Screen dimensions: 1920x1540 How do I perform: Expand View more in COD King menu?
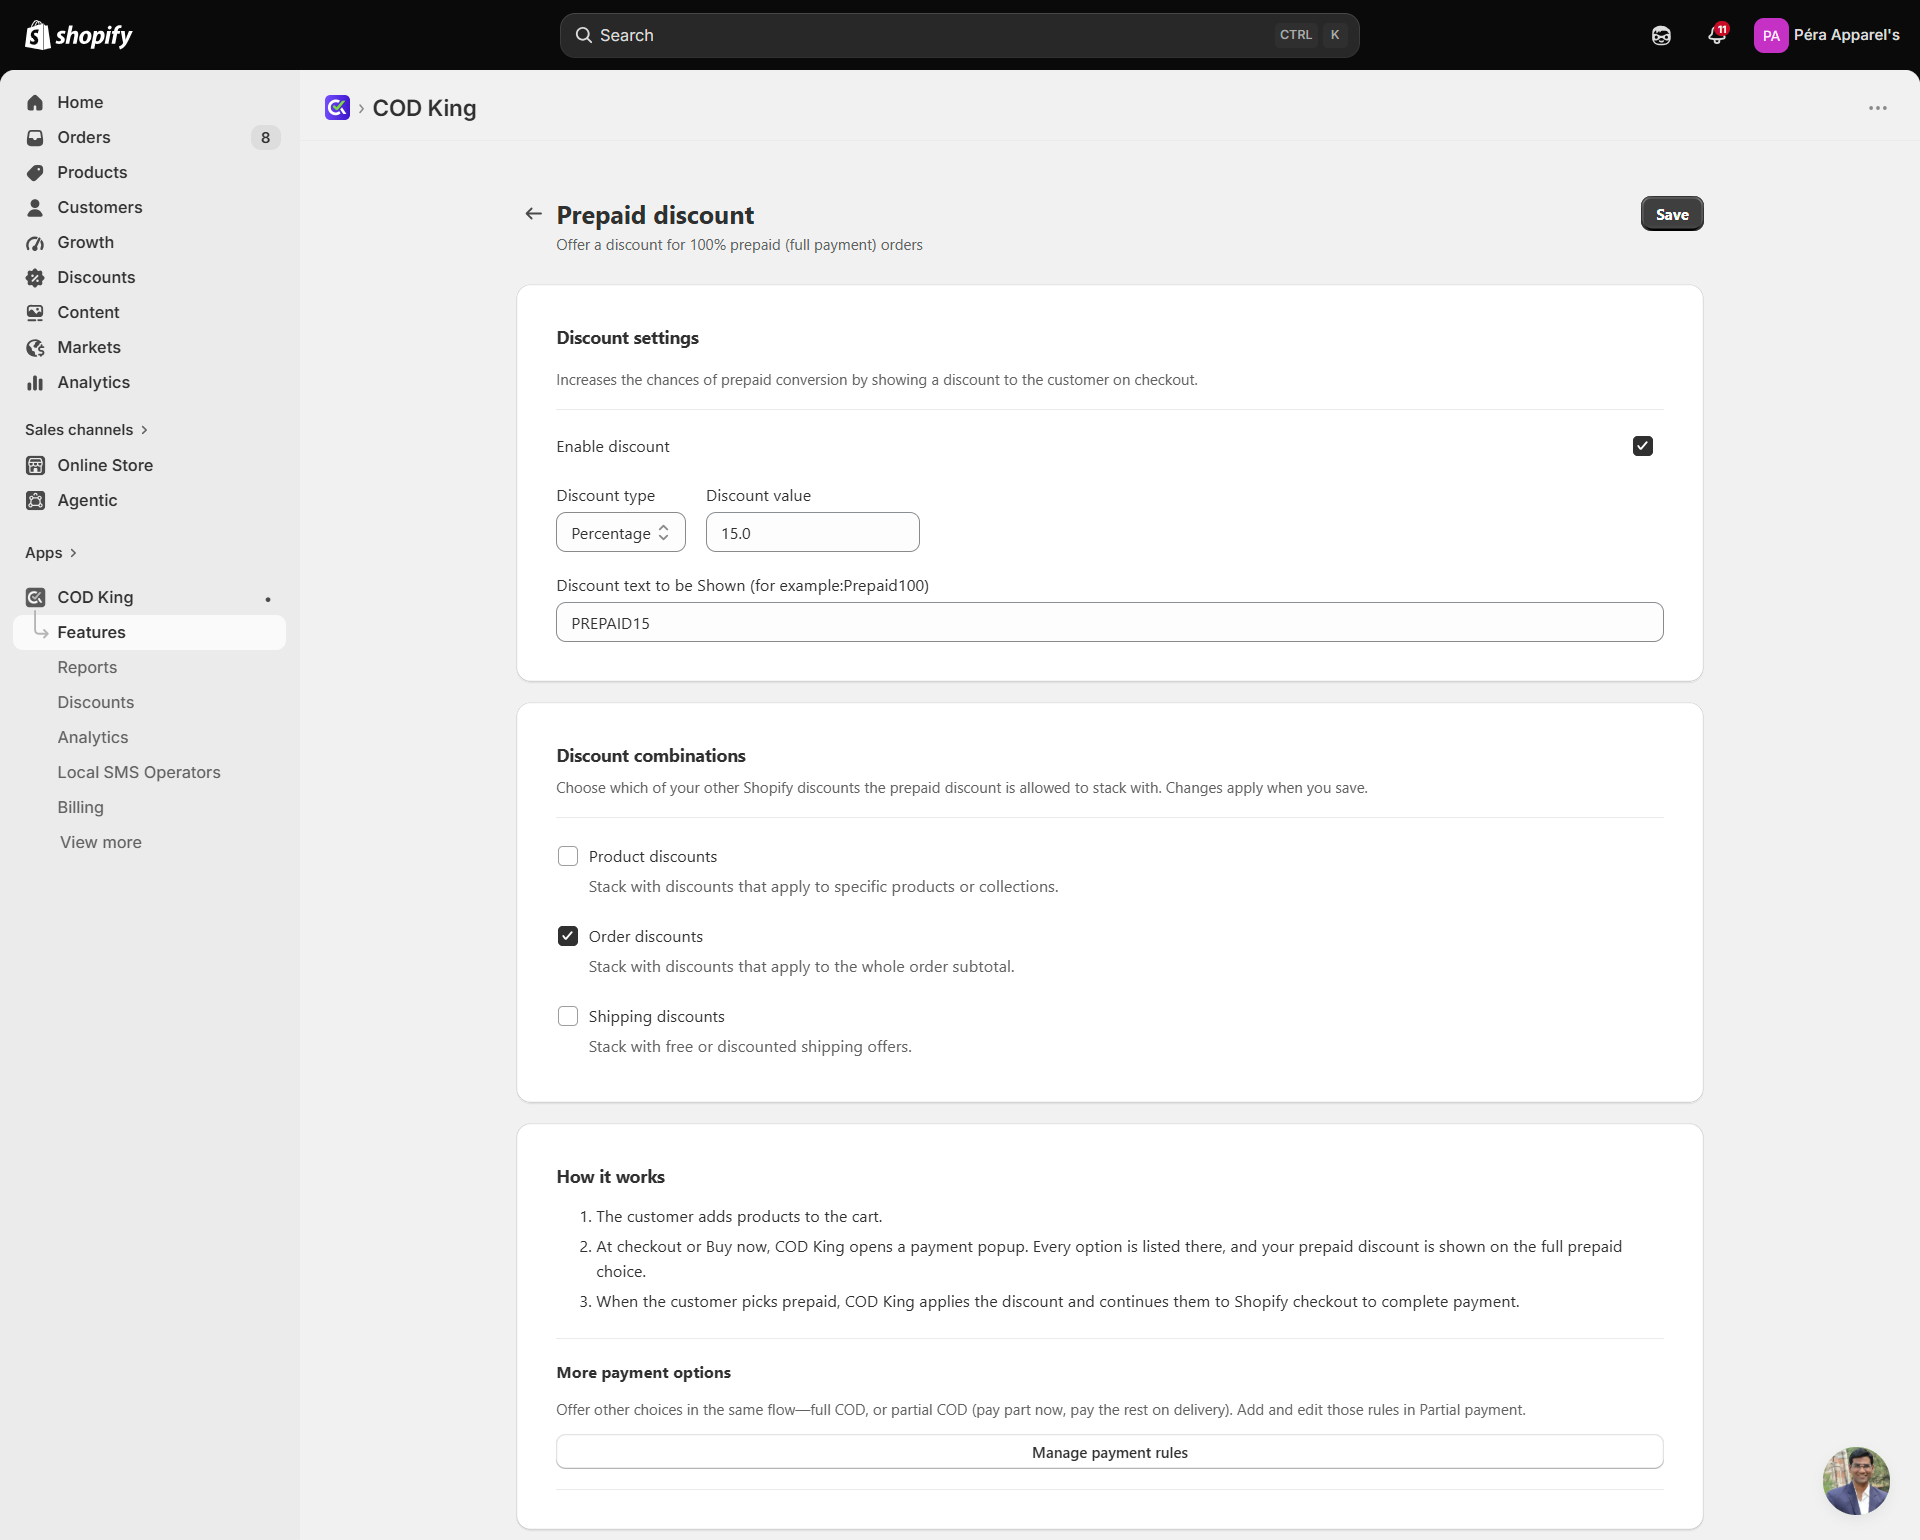(100, 843)
